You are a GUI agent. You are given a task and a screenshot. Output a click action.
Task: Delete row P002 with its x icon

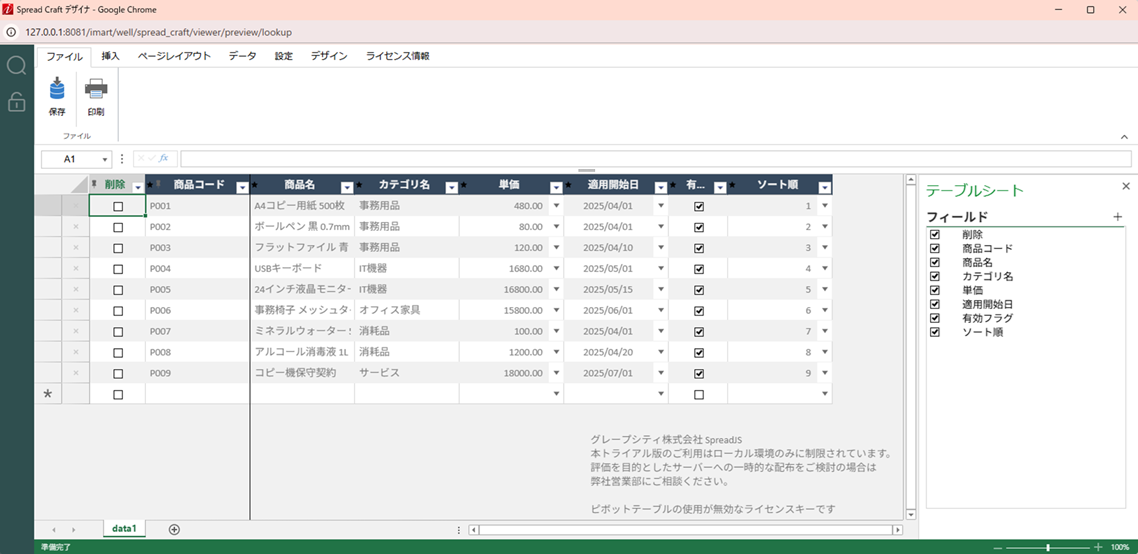76,227
